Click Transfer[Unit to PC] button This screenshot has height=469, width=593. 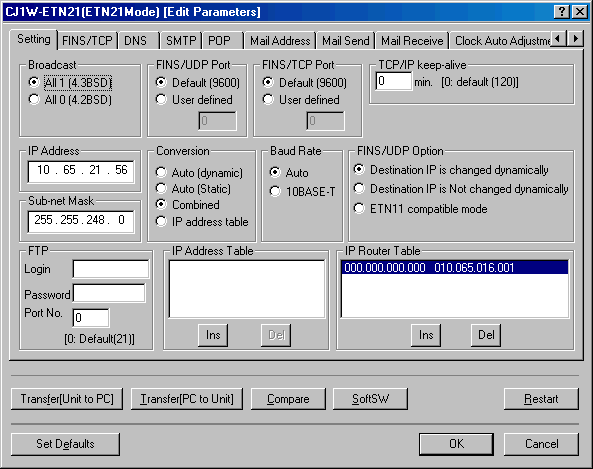coord(67,399)
